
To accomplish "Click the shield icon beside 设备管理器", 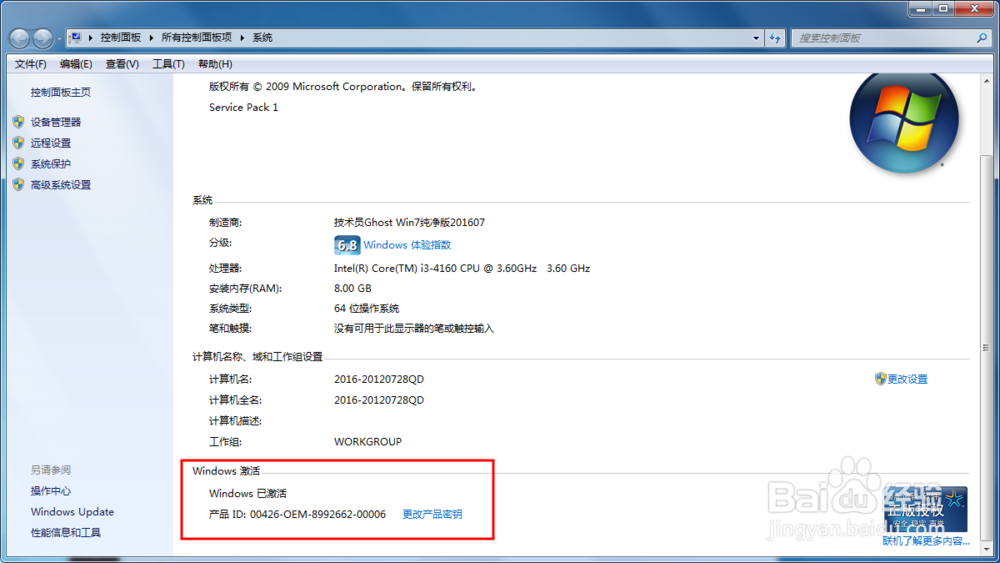I will pyautogui.click(x=18, y=122).
